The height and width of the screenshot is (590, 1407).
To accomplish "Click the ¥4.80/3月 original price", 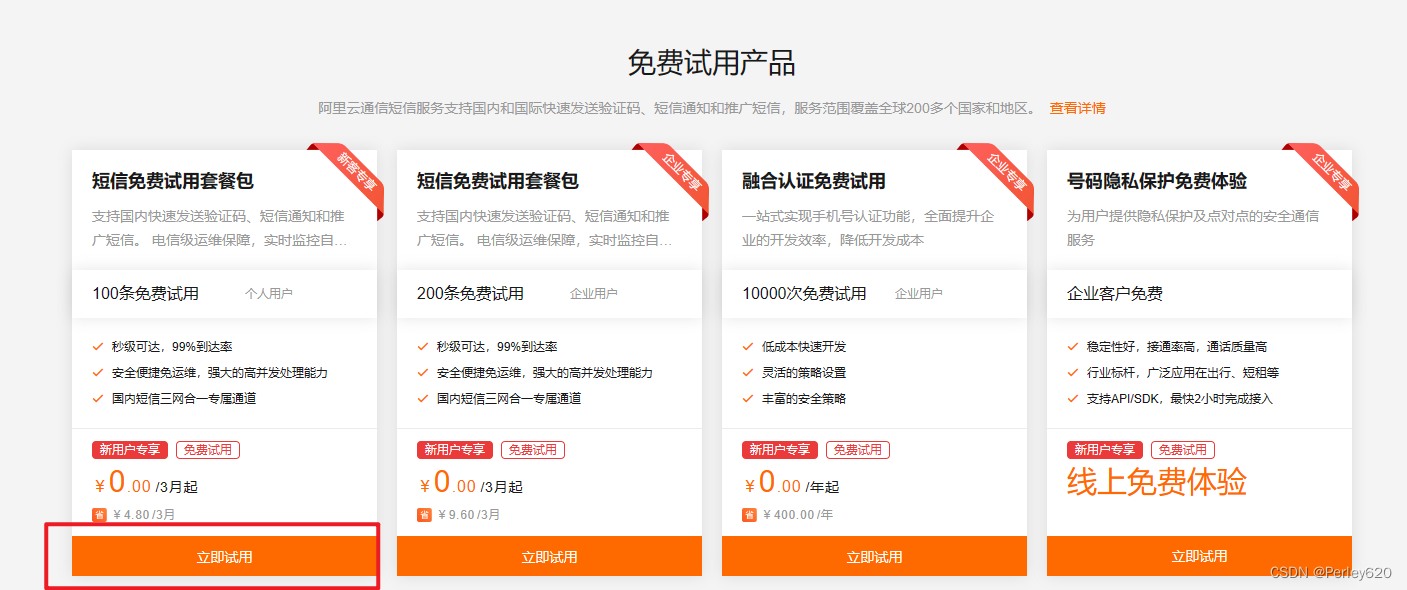I will click(x=144, y=515).
